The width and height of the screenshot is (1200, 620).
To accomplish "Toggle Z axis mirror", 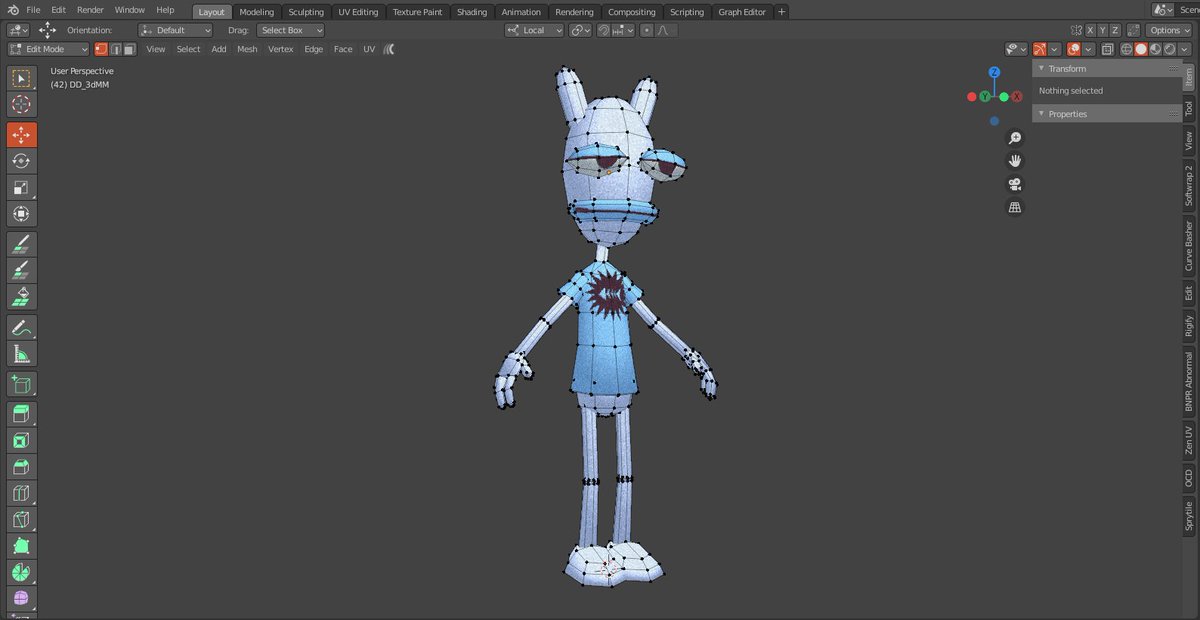I will (1116, 30).
